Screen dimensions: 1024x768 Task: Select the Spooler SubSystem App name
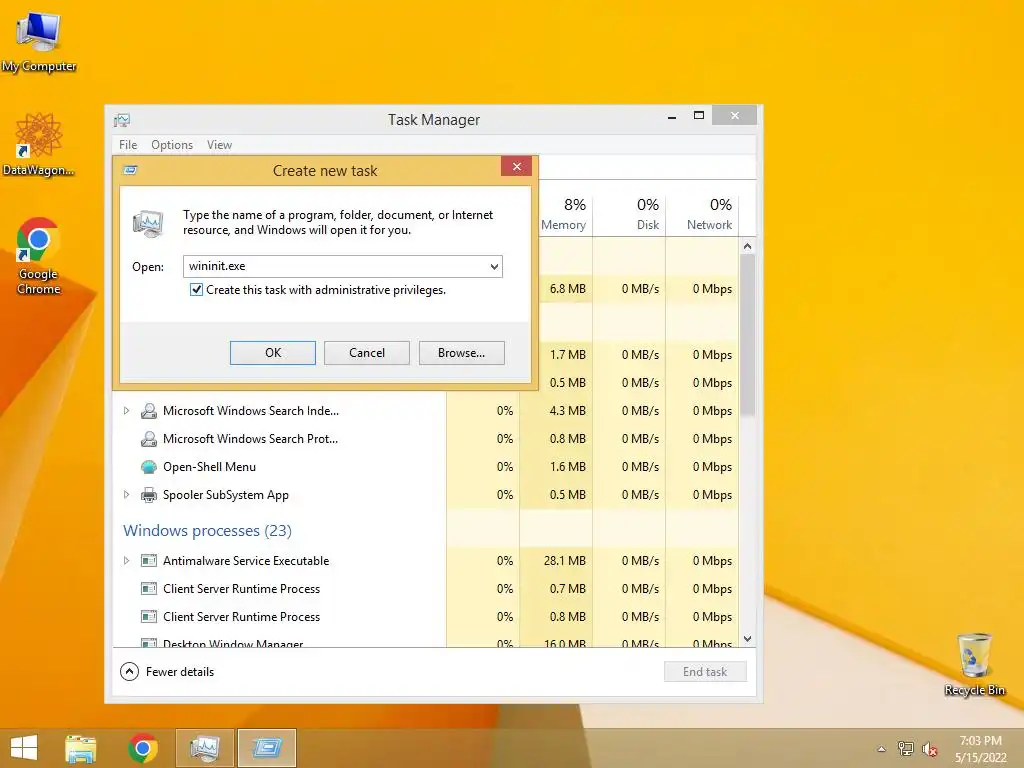click(226, 495)
